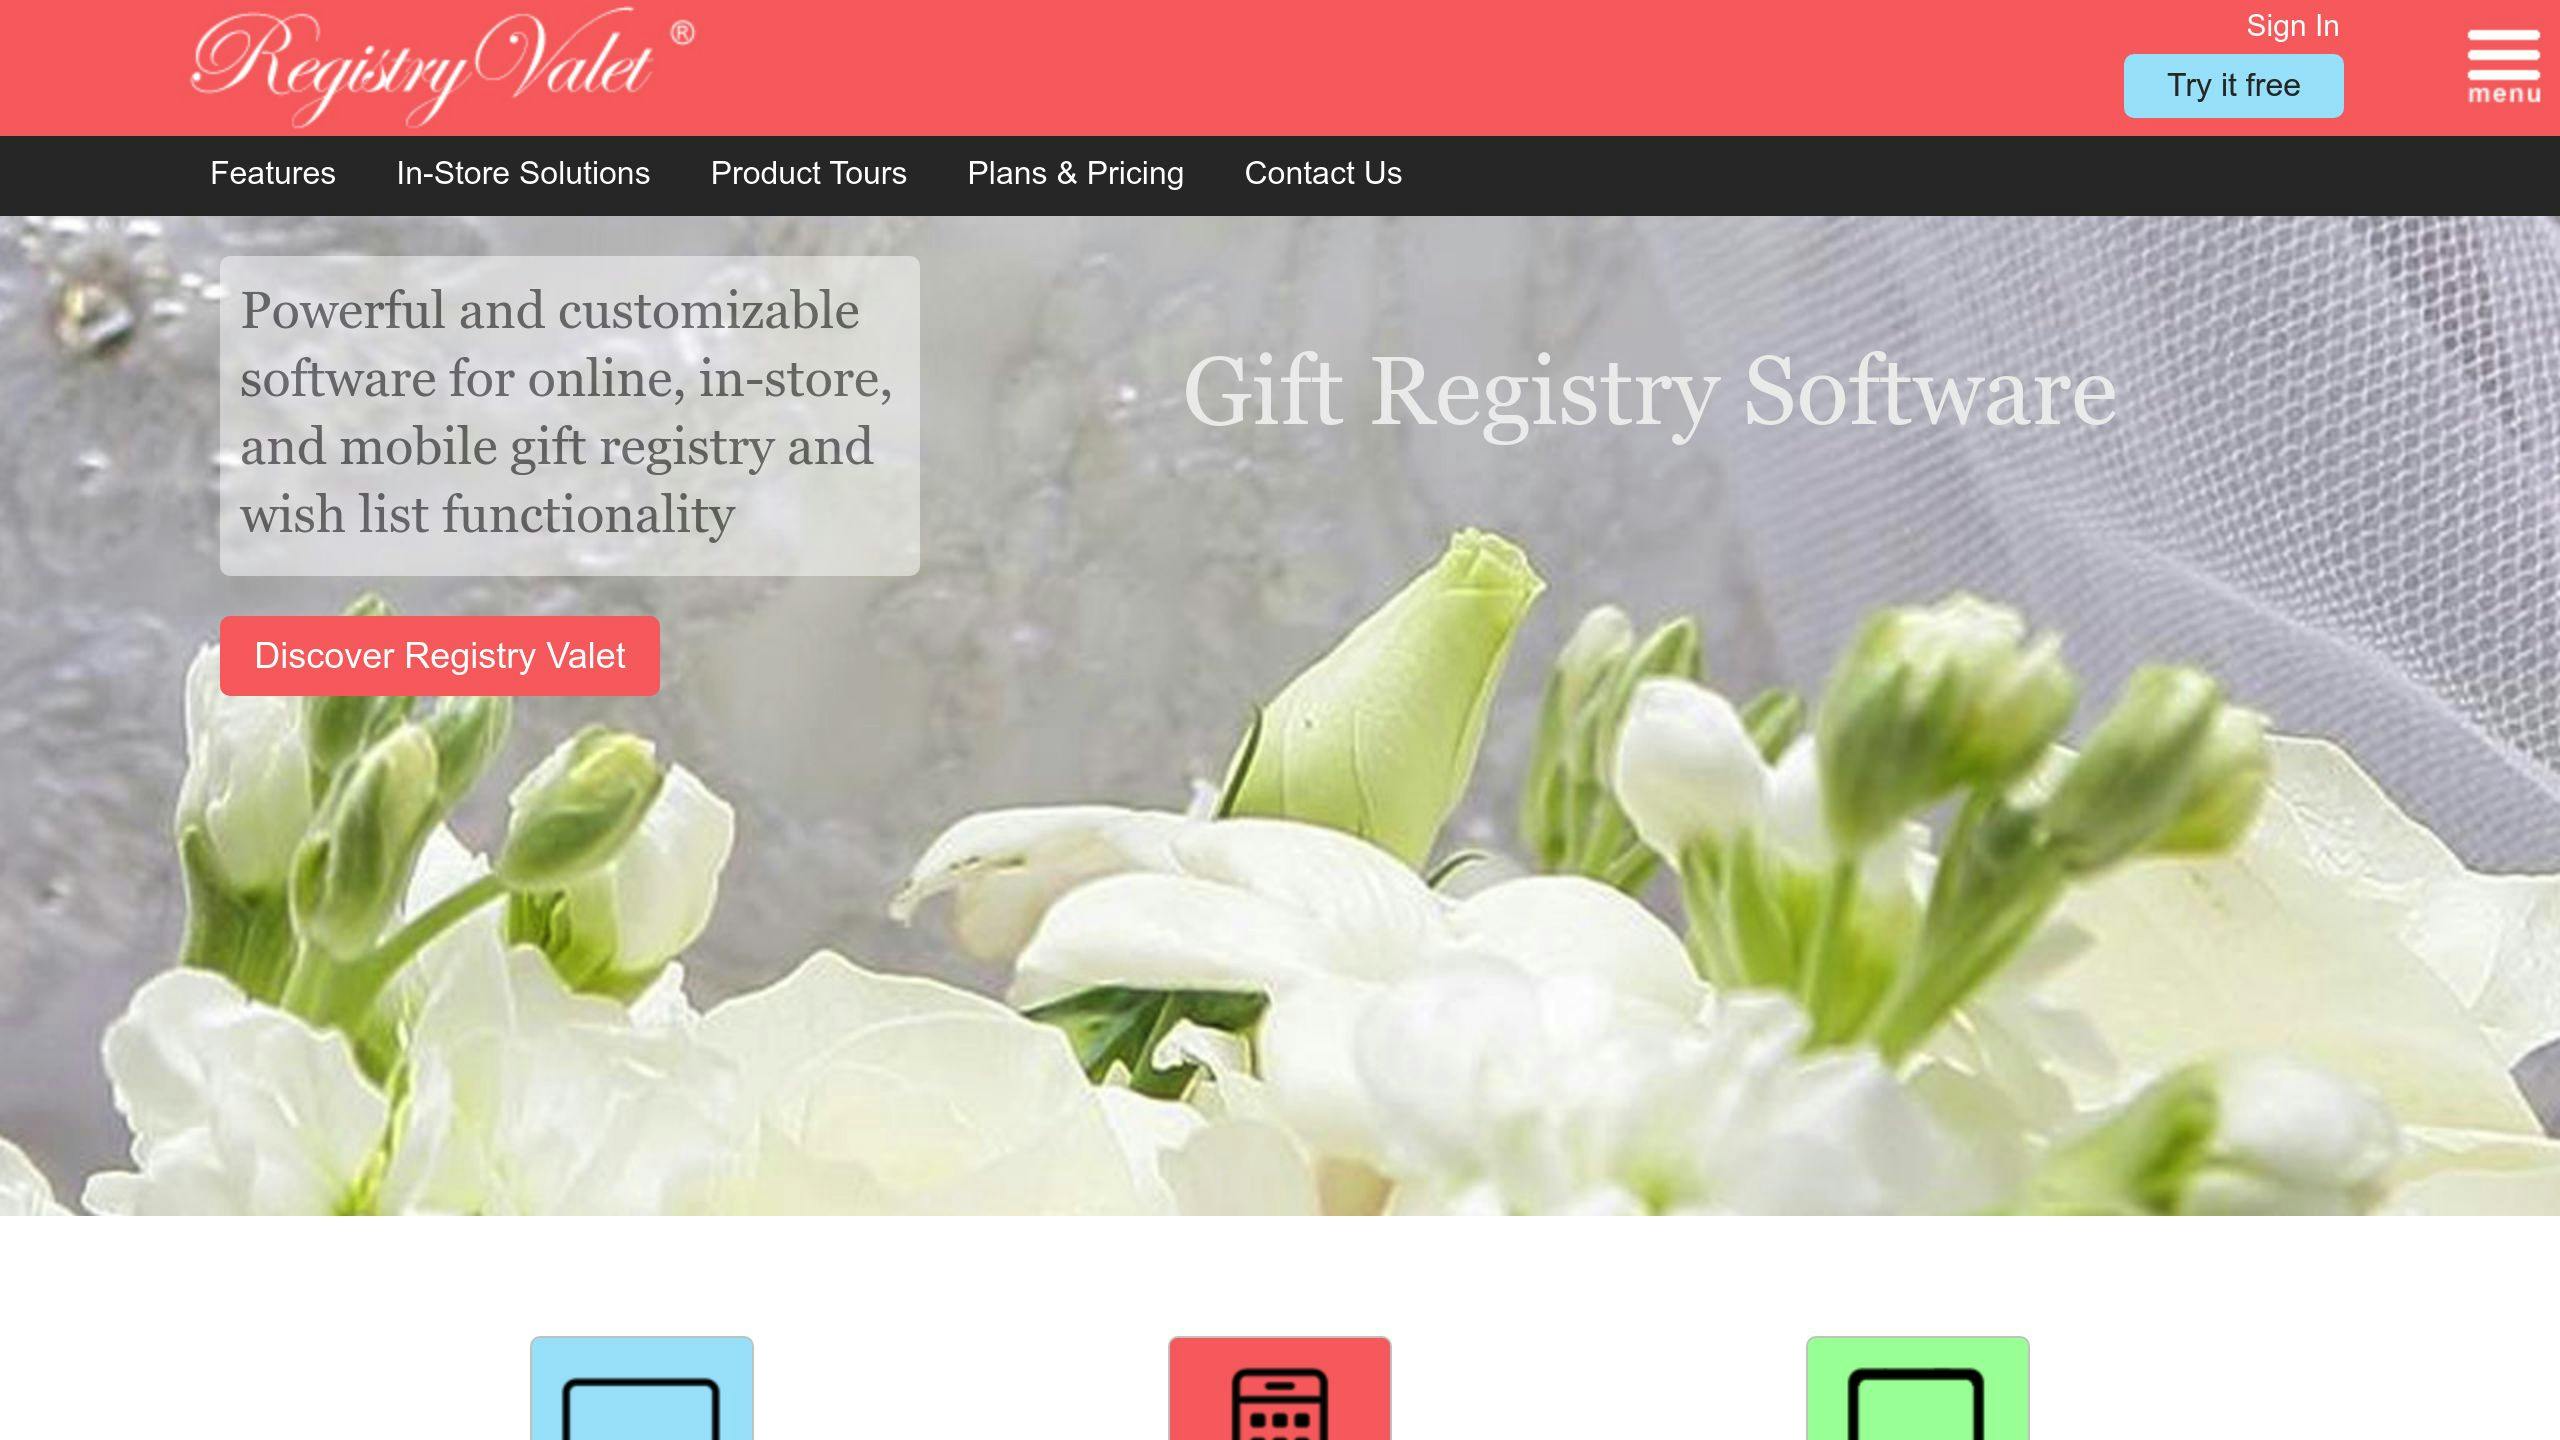Toggle the Features navigation menu item
Image resolution: width=2560 pixels, height=1440 pixels.
(x=273, y=172)
